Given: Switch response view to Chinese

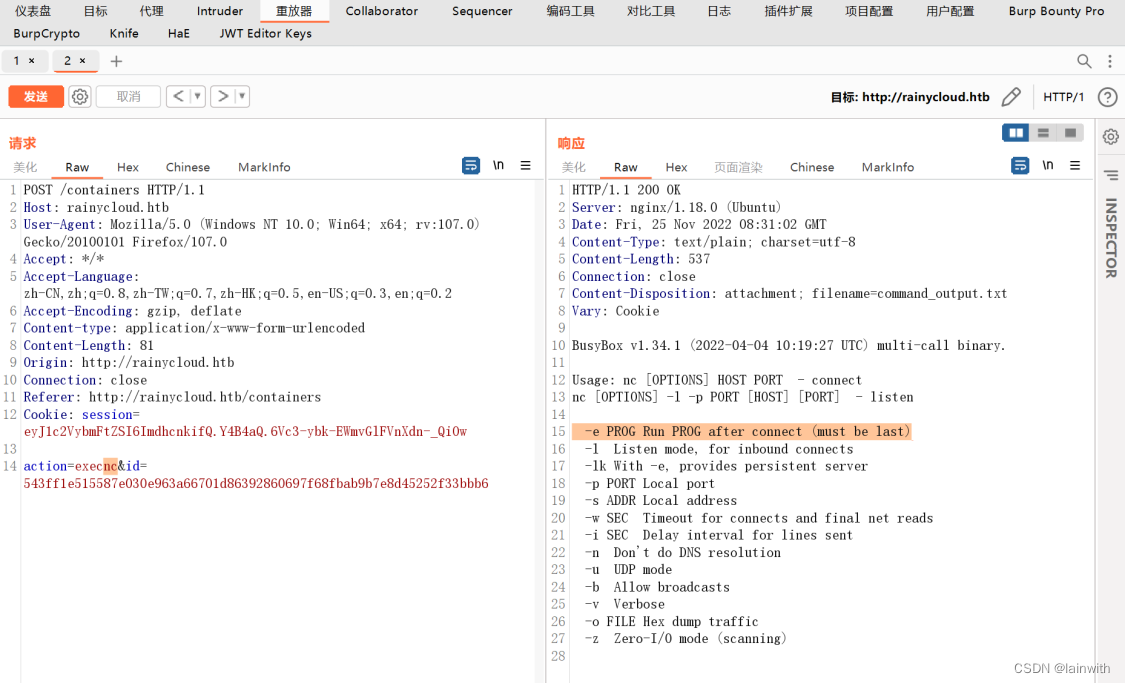Looking at the screenshot, I should coord(812,167).
